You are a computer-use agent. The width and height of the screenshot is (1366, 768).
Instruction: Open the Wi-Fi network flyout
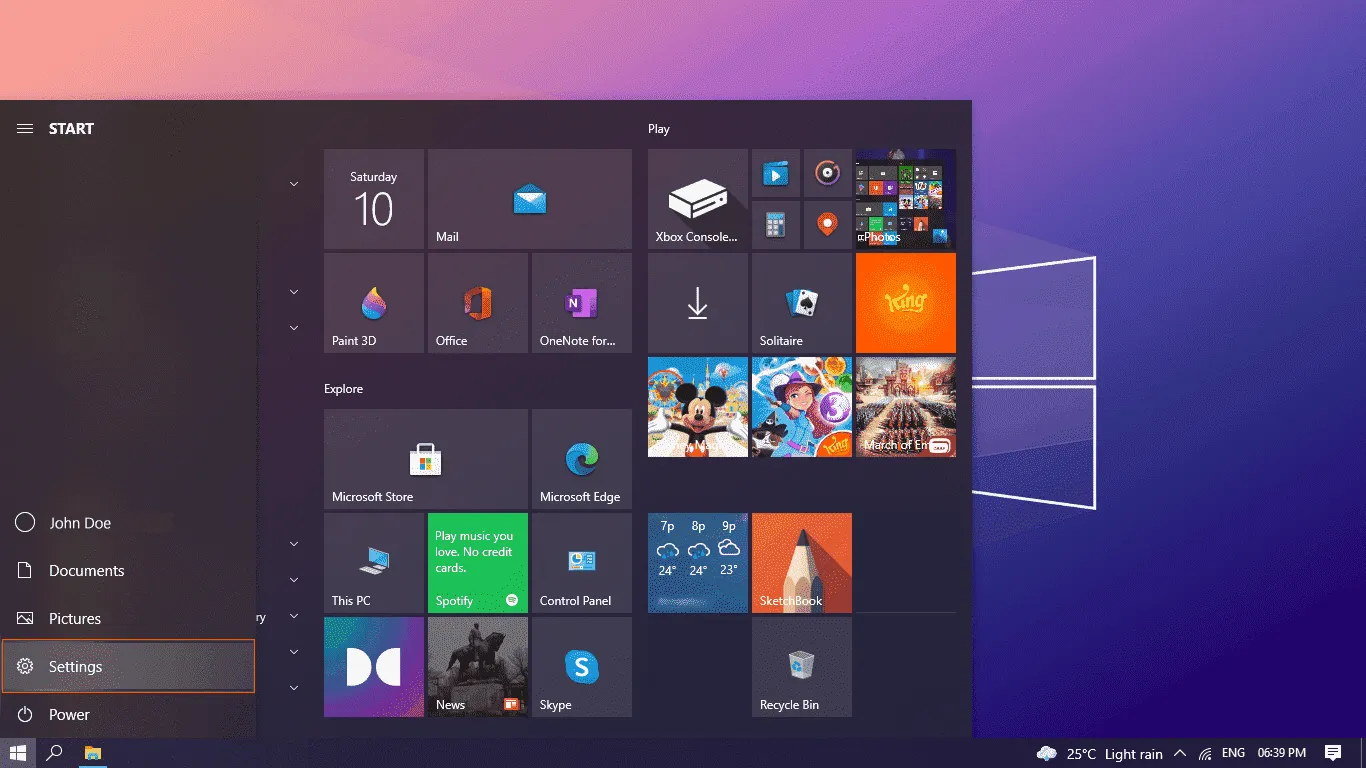[1205, 754]
